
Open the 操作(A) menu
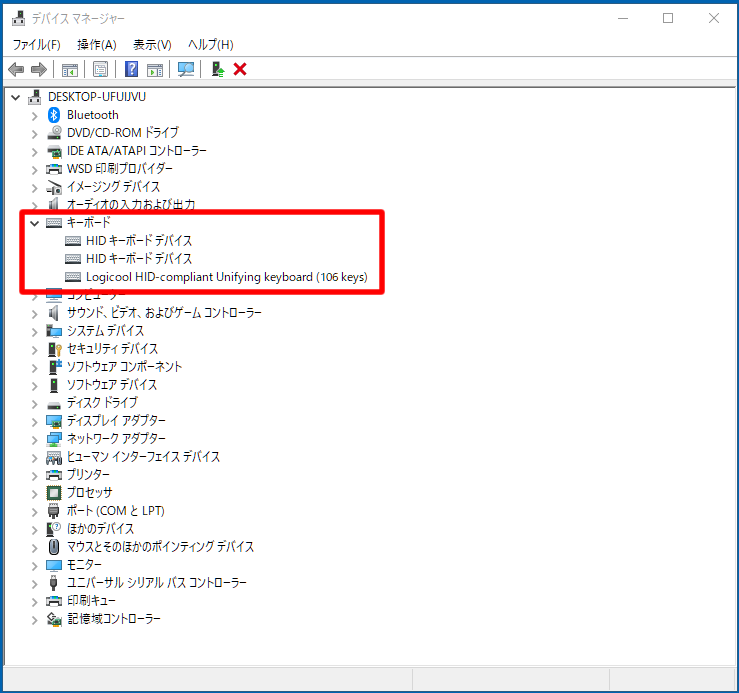point(96,45)
